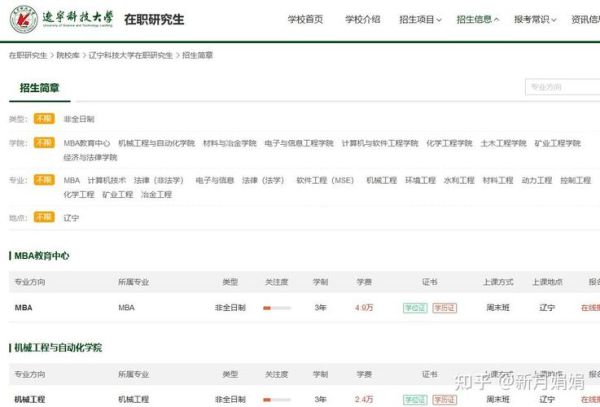Select 不限 in the 专业 filter row
Viewport: 600px width, 407px height.
click(44, 180)
